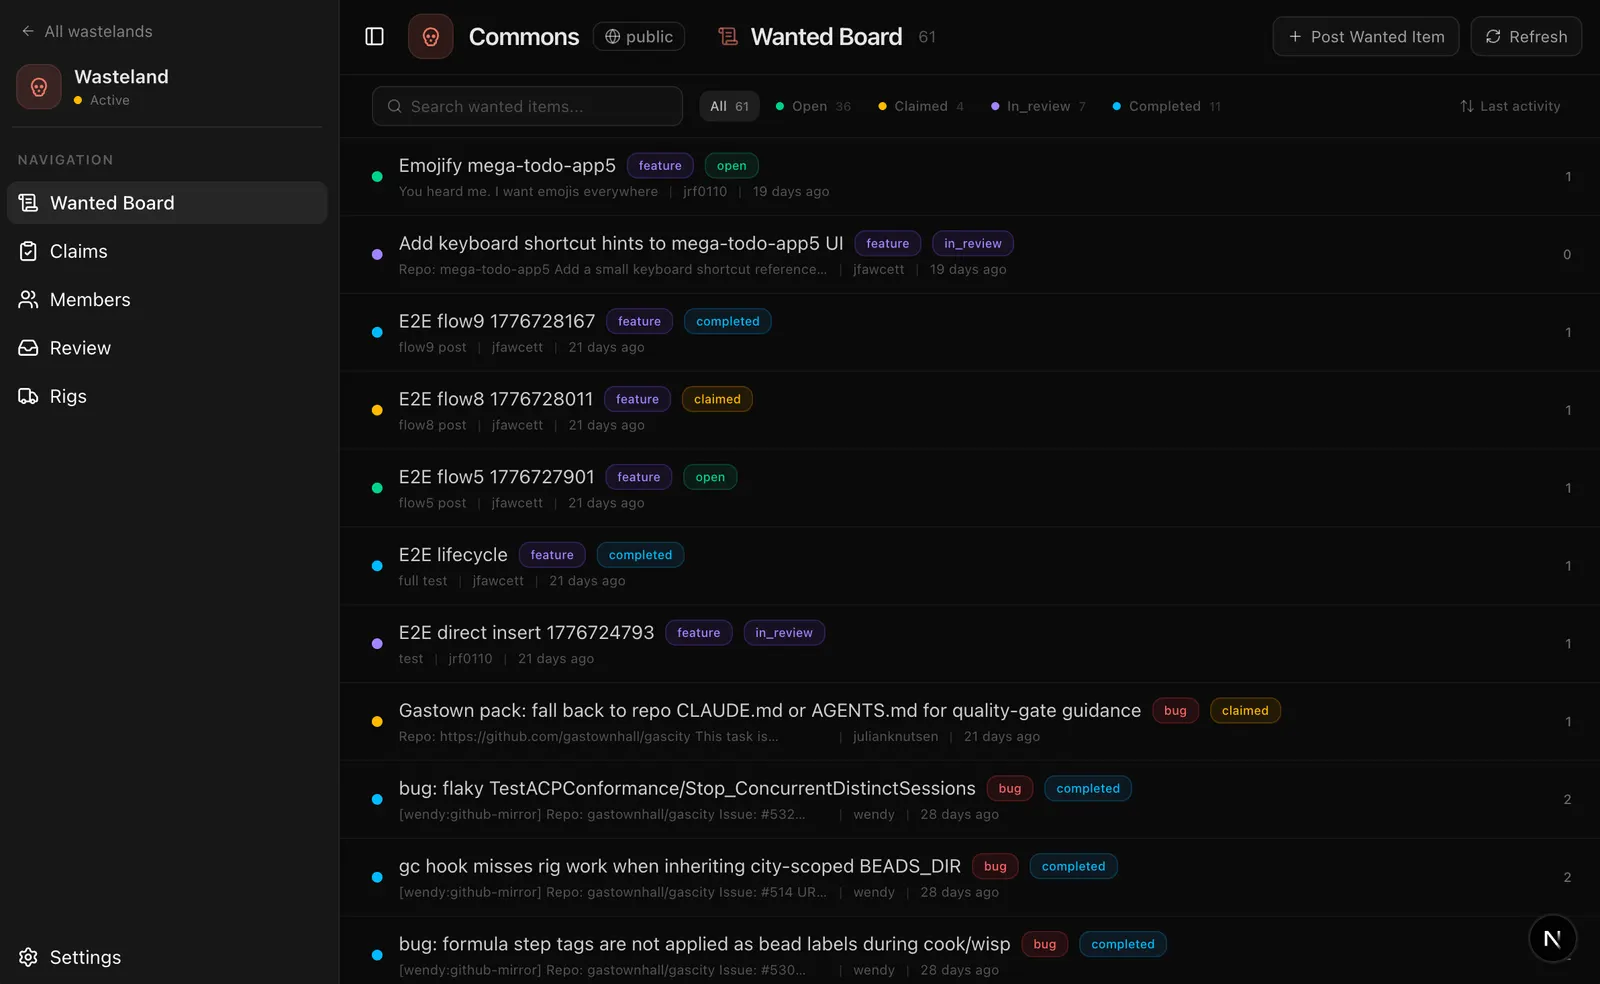This screenshot has height=984, width=1600.
Task: Filter by Completed items
Action: [1166, 107]
